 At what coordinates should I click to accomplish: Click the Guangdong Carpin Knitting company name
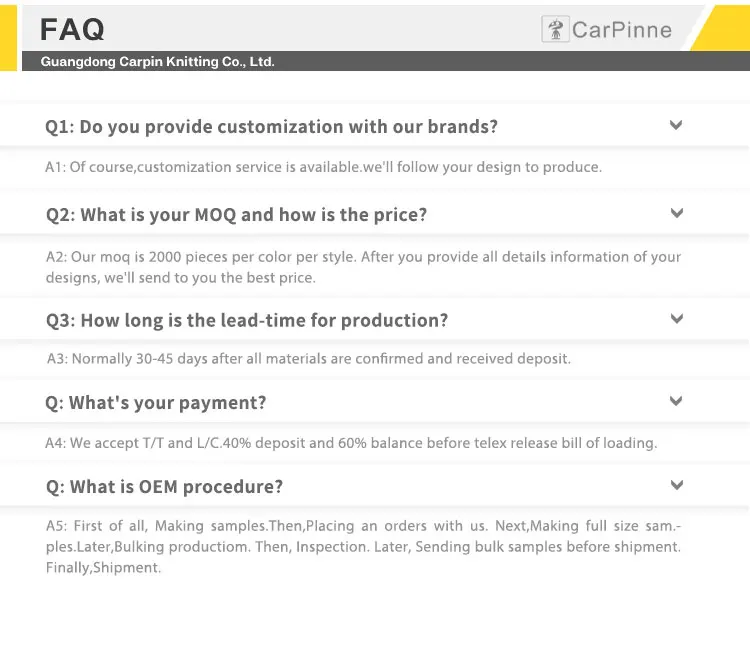coord(157,62)
